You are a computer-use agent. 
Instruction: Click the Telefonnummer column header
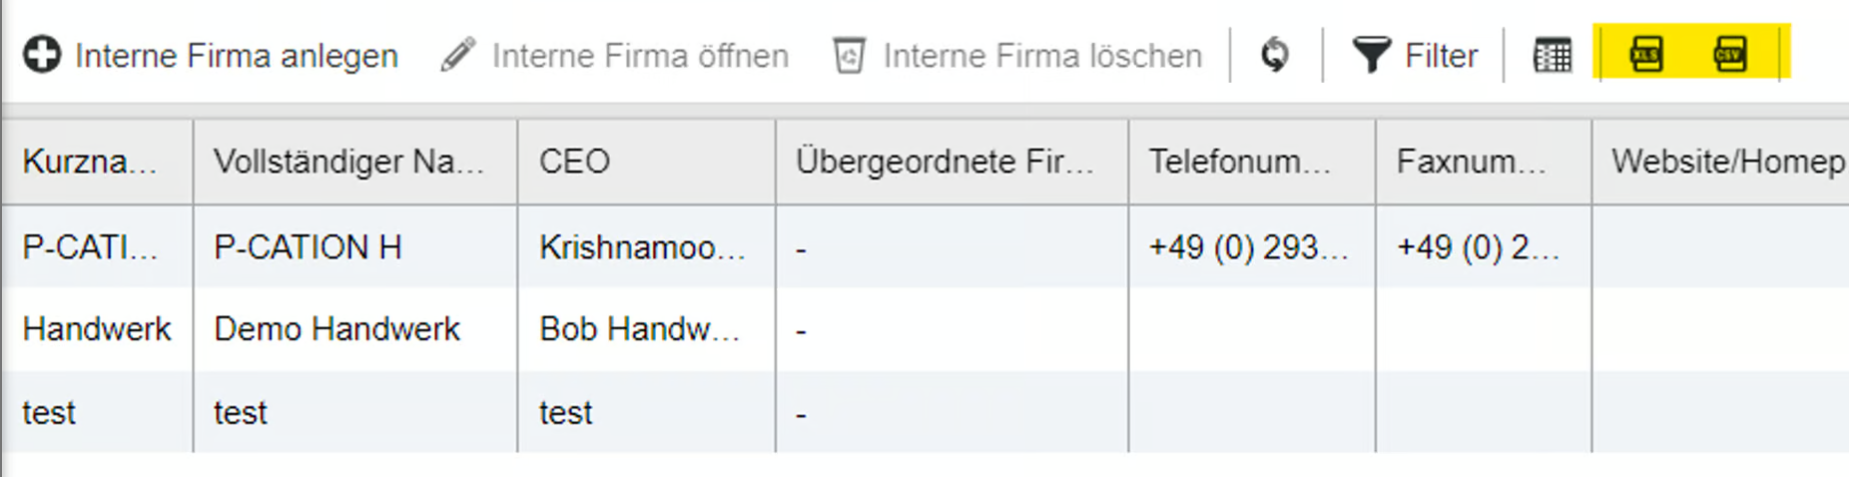1240,162
